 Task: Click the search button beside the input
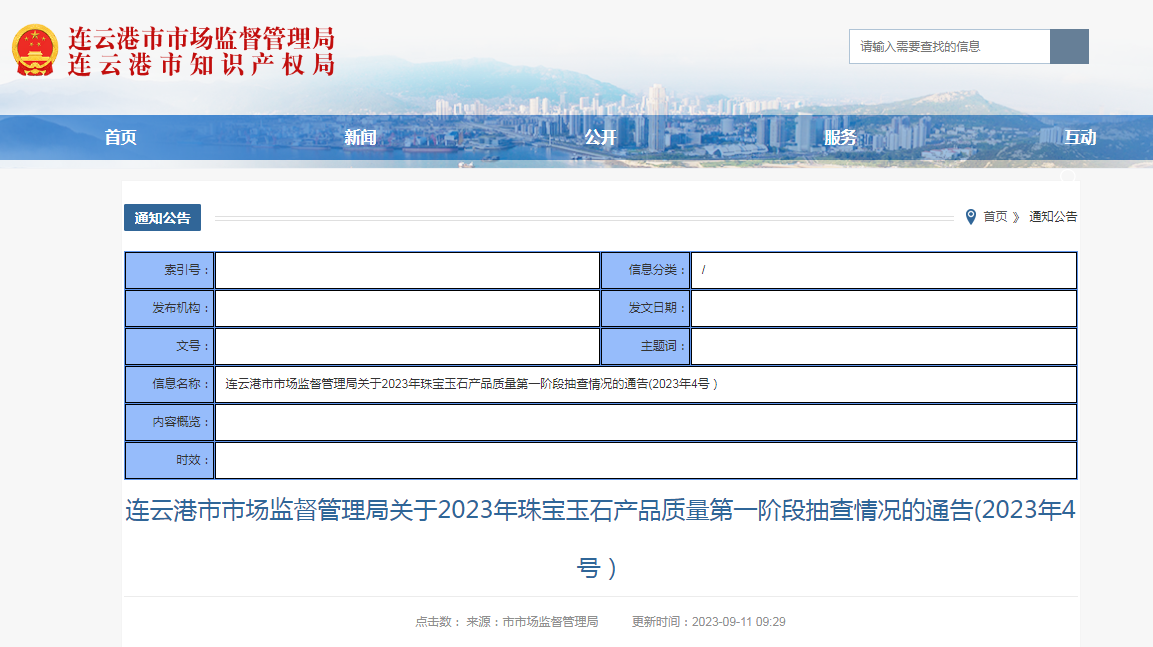(1069, 46)
